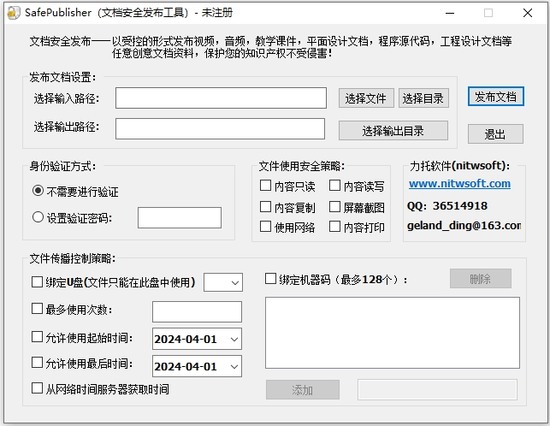Viewport: 550px width, 426px height.
Task: Check the 内容打印 option
Action: click(x=335, y=227)
